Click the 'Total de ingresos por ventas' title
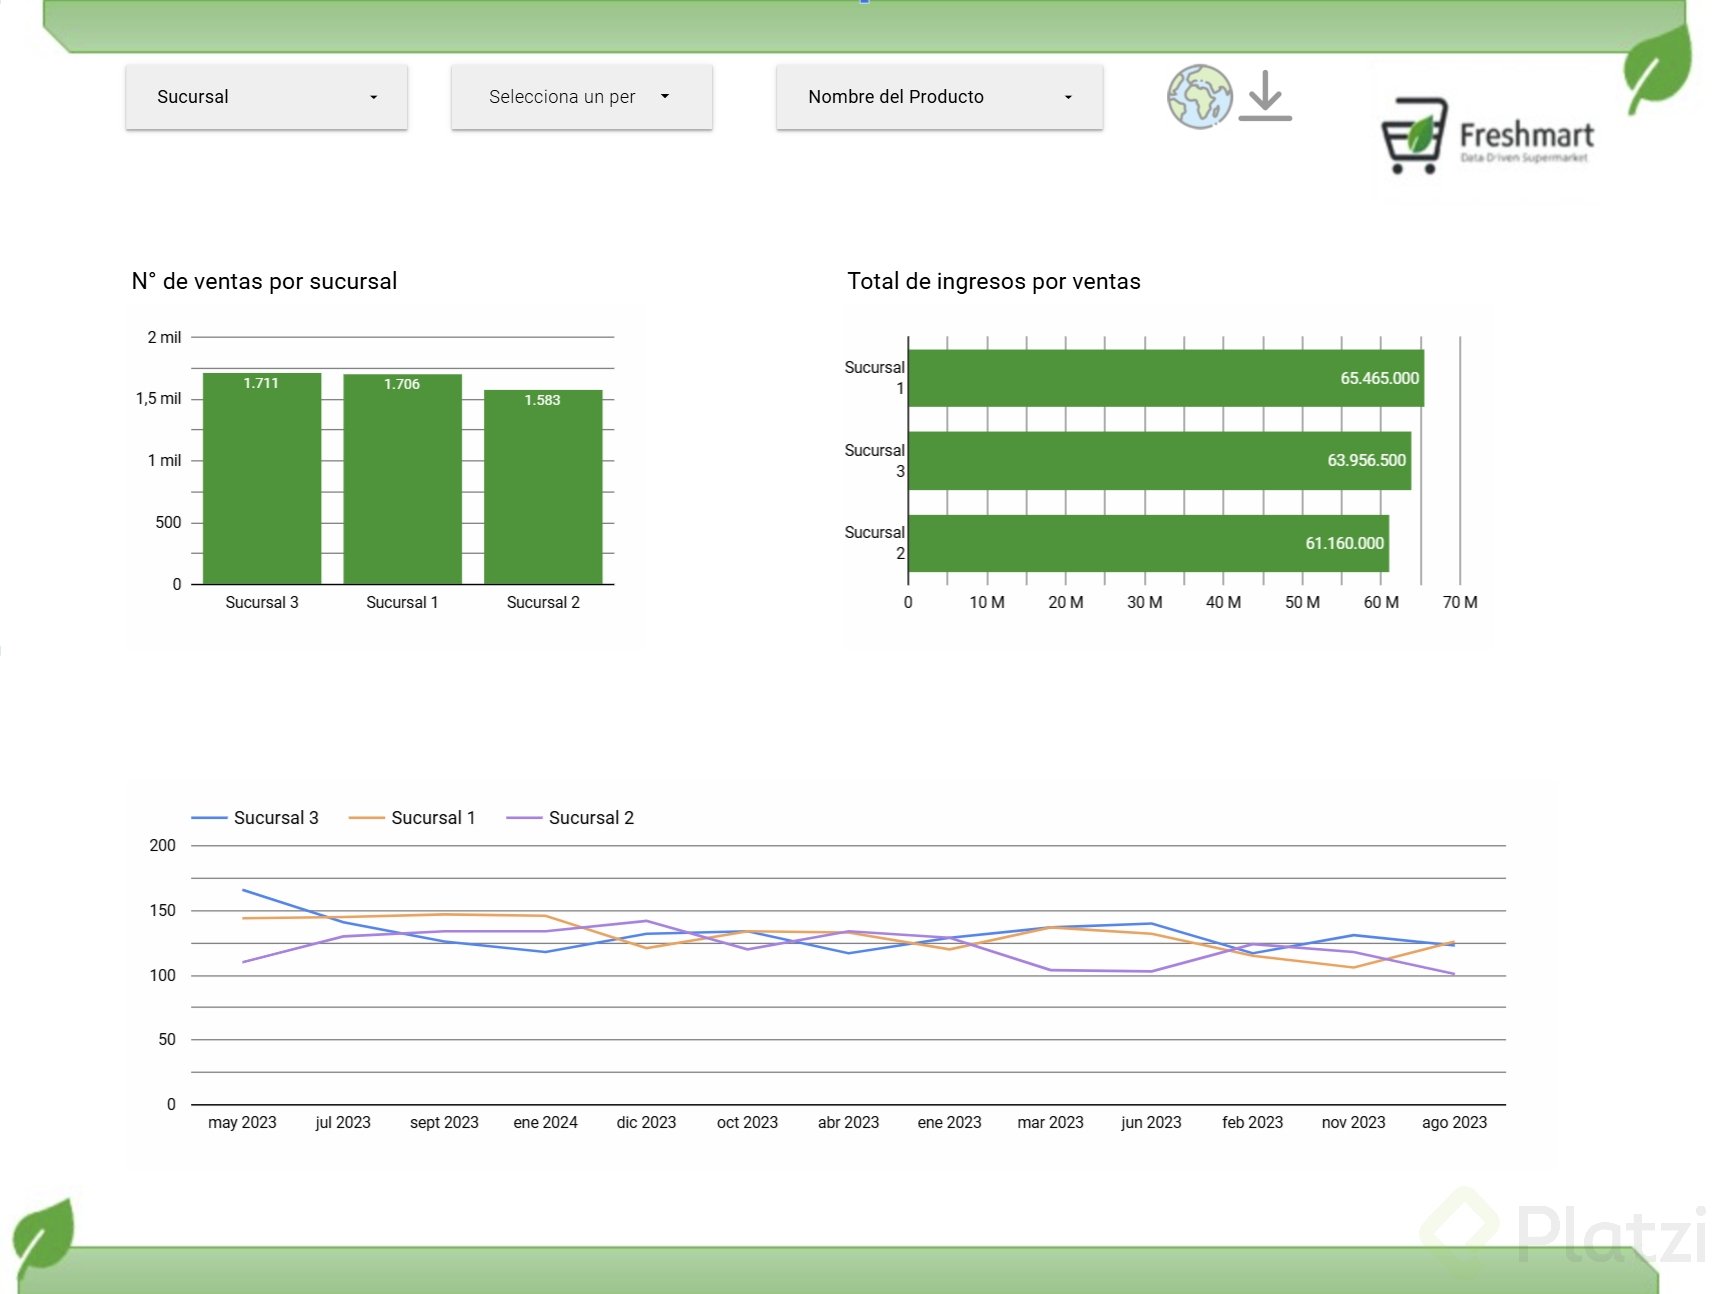Image resolution: width=1724 pixels, height=1294 pixels. coord(994,281)
